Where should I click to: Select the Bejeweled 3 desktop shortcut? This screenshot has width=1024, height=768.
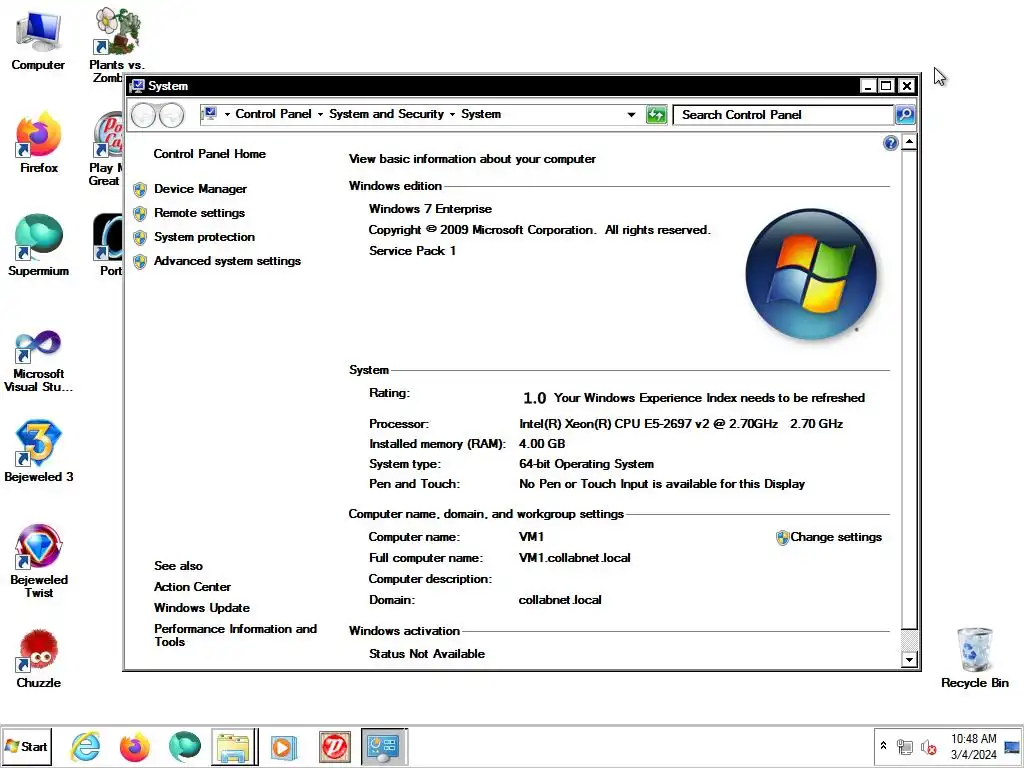pos(39,451)
